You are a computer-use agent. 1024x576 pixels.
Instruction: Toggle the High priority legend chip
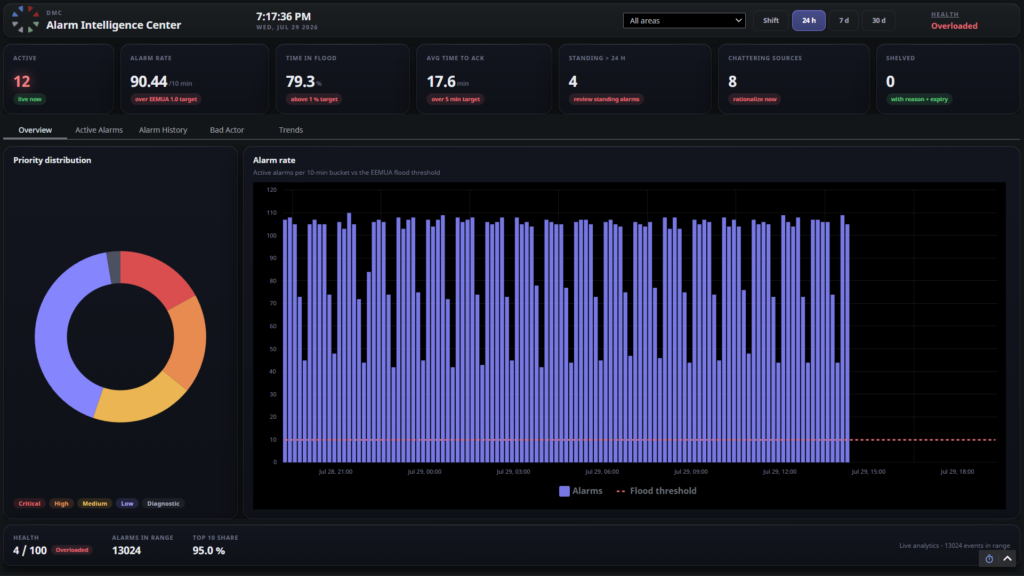click(61, 504)
